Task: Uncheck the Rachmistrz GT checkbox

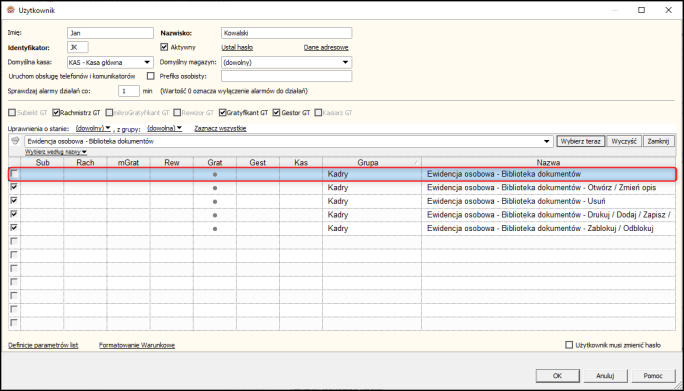Action: [x=56, y=113]
